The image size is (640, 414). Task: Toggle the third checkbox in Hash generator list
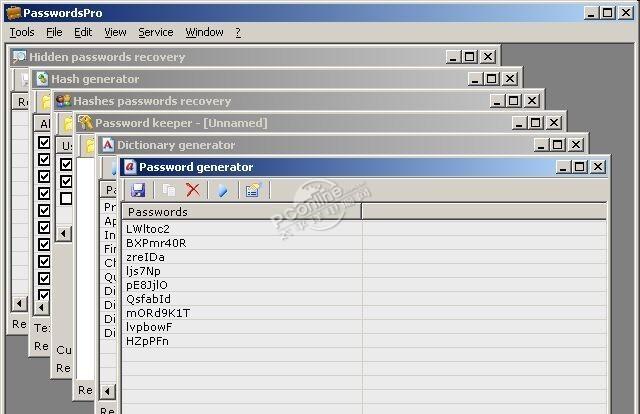tap(44, 176)
